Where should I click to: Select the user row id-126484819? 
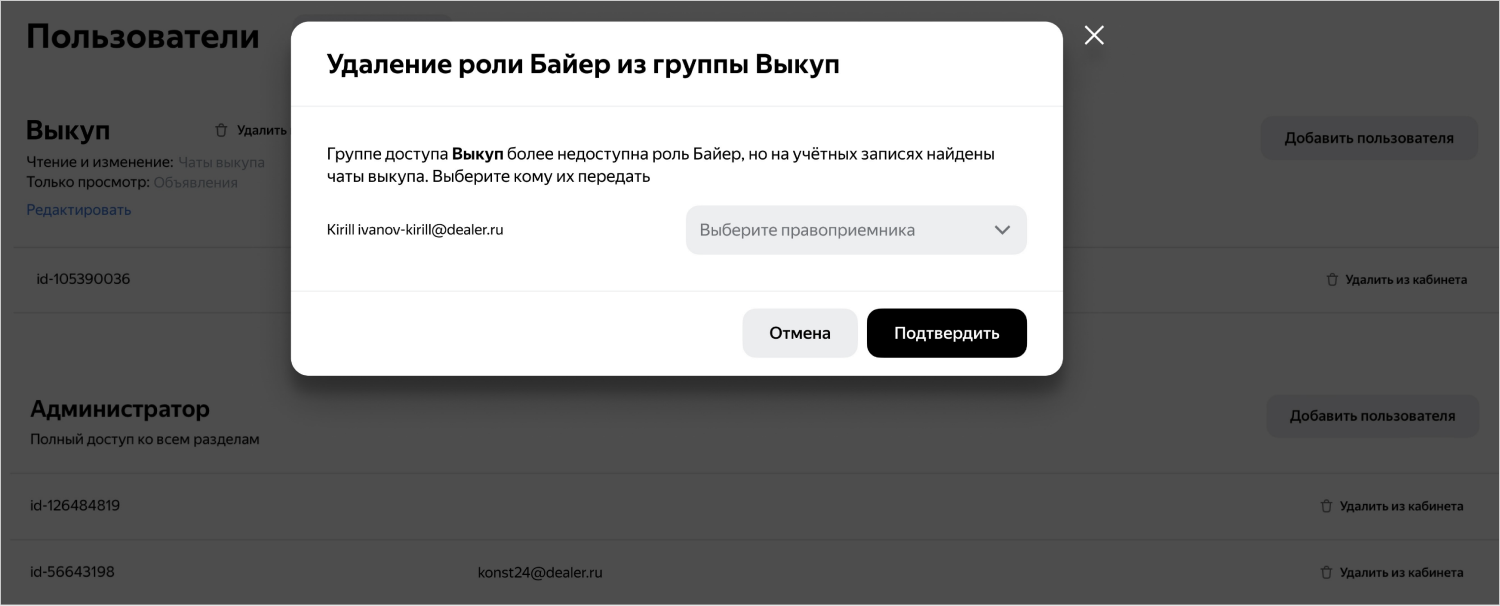click(x=75, y=506)
